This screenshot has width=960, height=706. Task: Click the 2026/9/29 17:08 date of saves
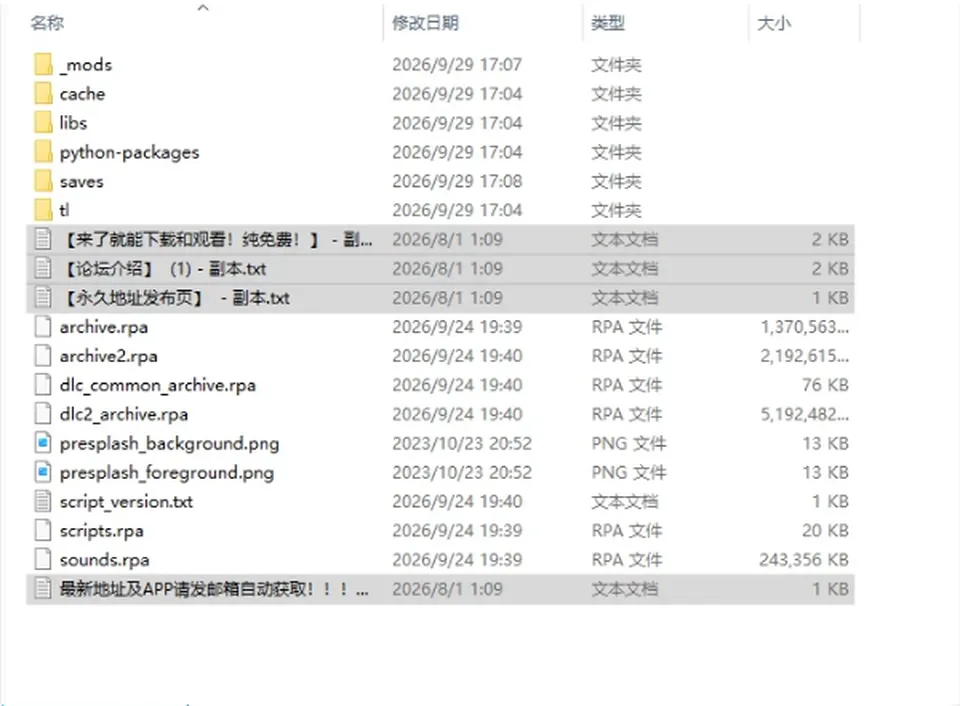[x=457, y=181]
